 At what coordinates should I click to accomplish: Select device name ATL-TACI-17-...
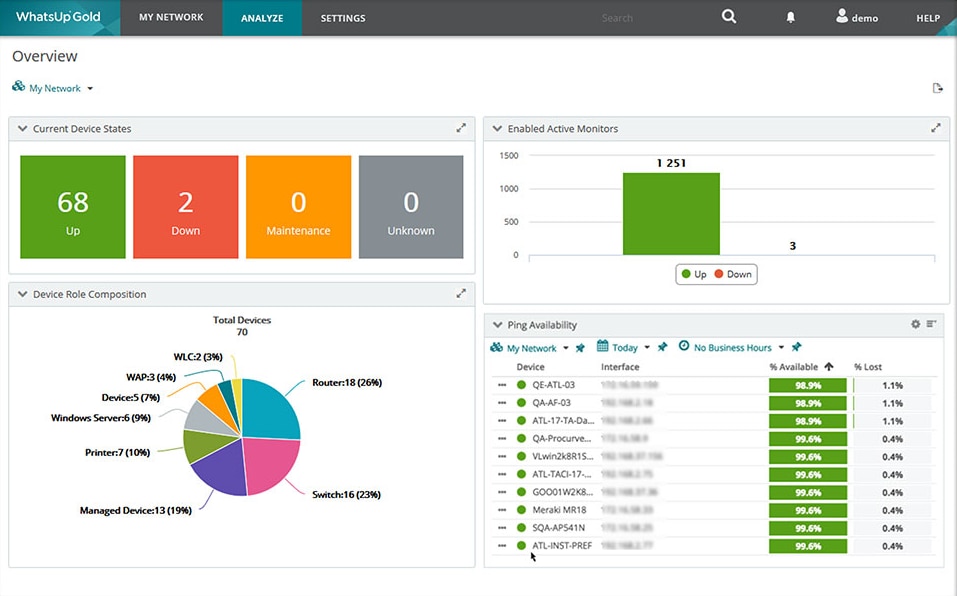point(561,474)
